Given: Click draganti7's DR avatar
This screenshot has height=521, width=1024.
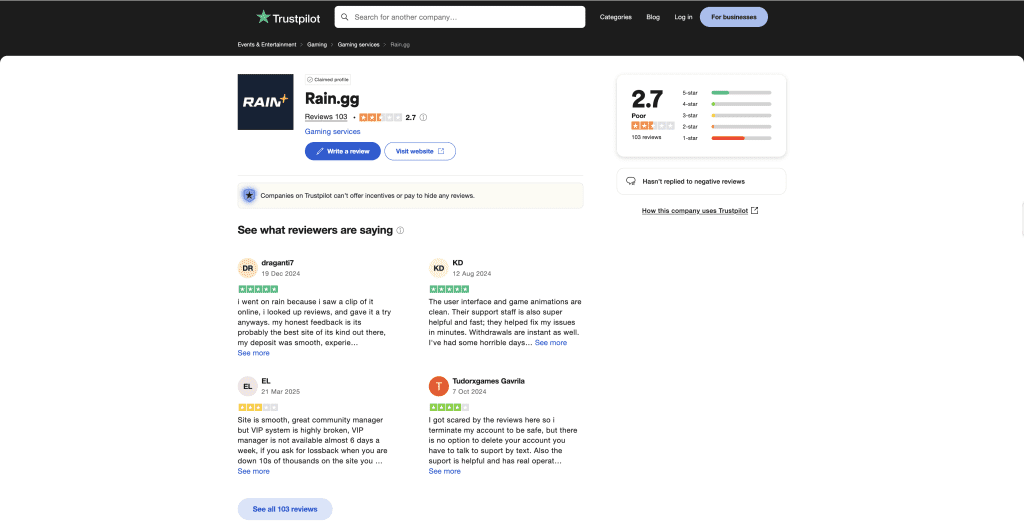Looking at the screenshot, I should (x=247, y=268).
